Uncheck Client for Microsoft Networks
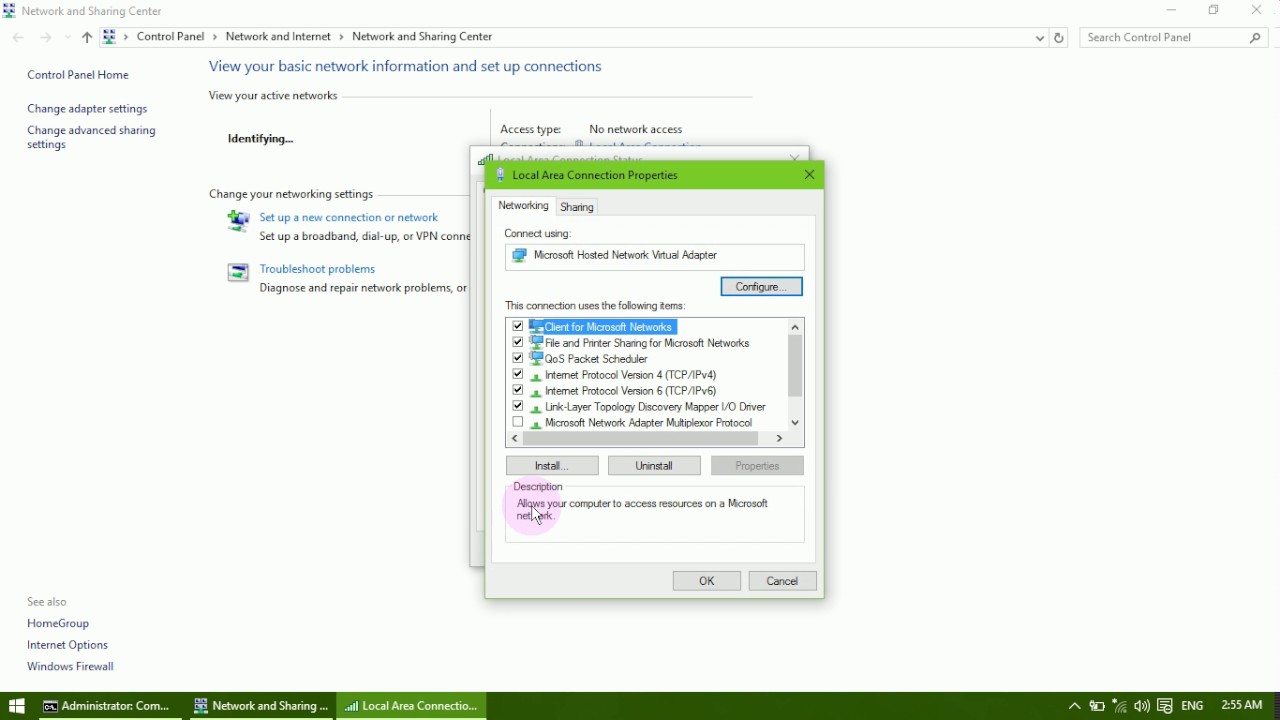Viewport: 1280px width, 720px height. [518, 327]
